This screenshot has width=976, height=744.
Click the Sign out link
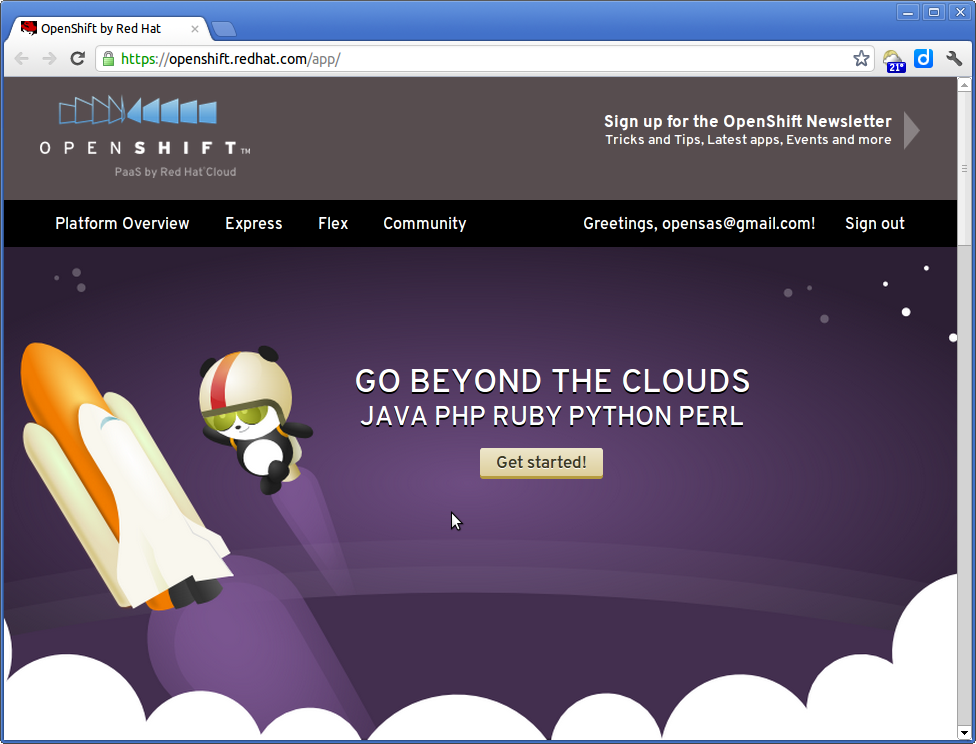pyautogui.click(x=875, y=224)
